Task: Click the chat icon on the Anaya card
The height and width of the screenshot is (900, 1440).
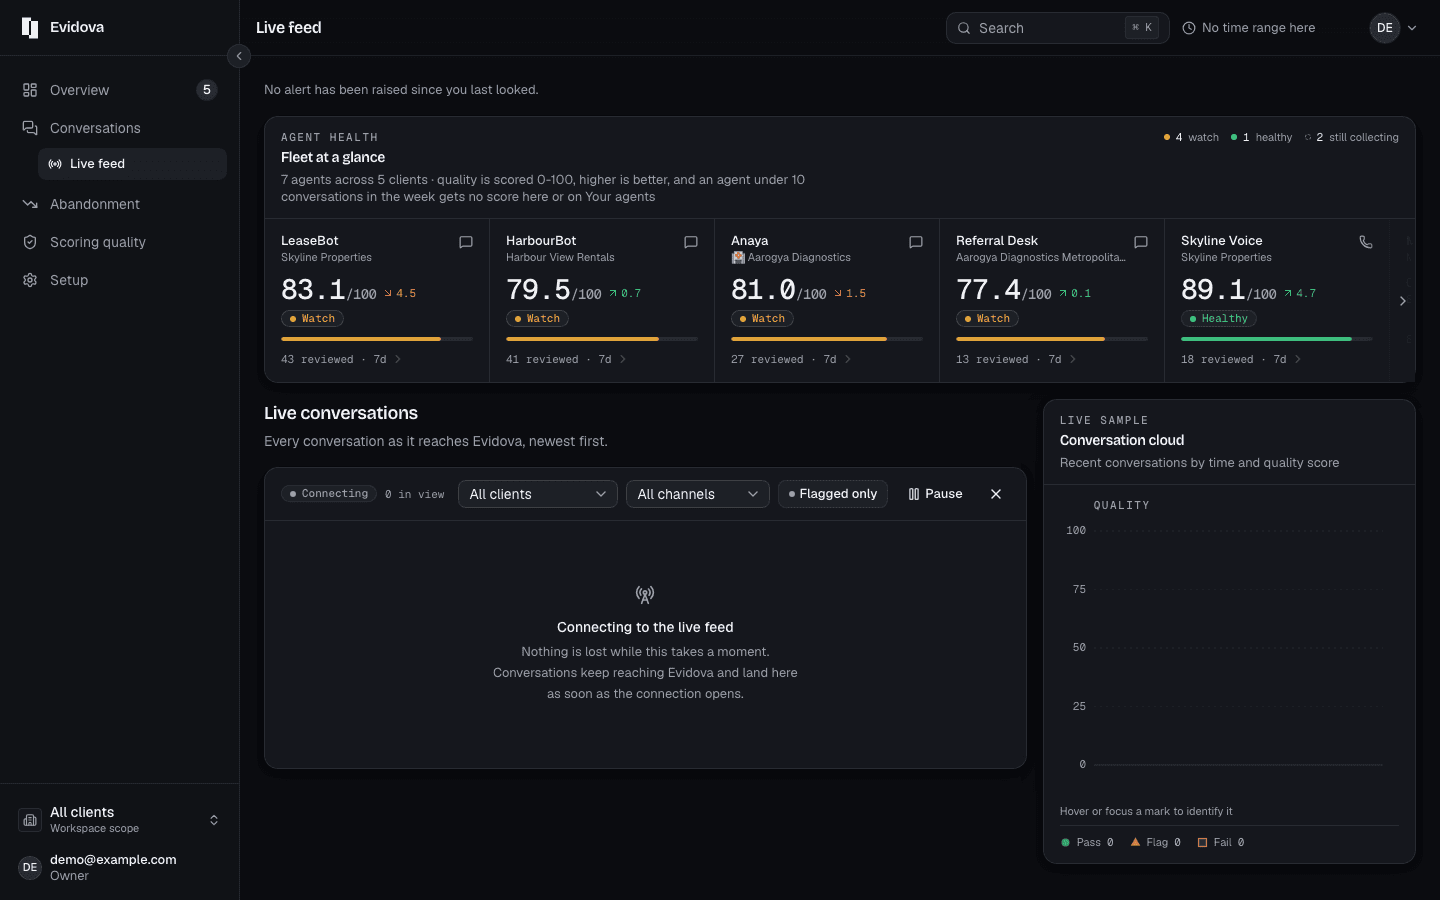Action: (916, 242)
